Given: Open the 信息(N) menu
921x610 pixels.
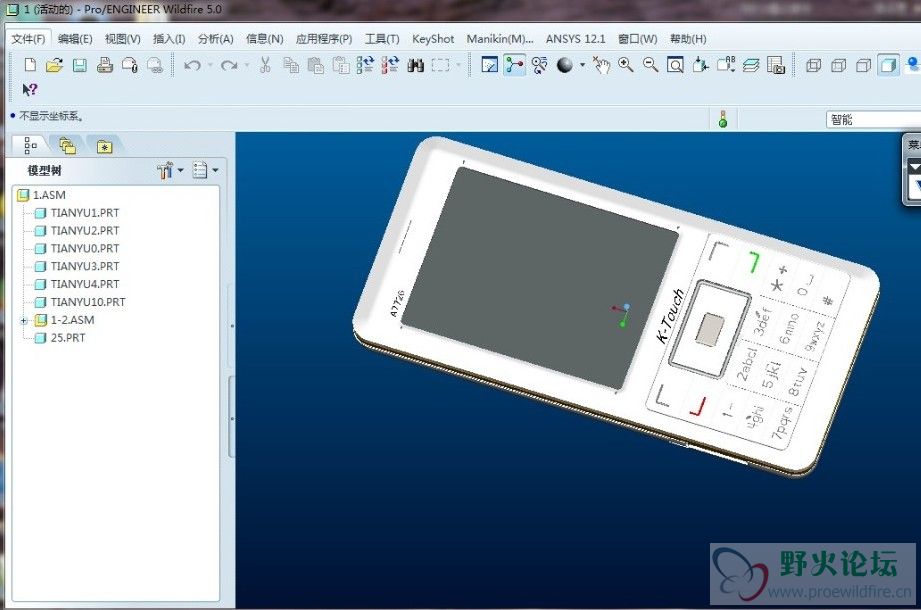Looking at the screenshot, I should point(264,39).
